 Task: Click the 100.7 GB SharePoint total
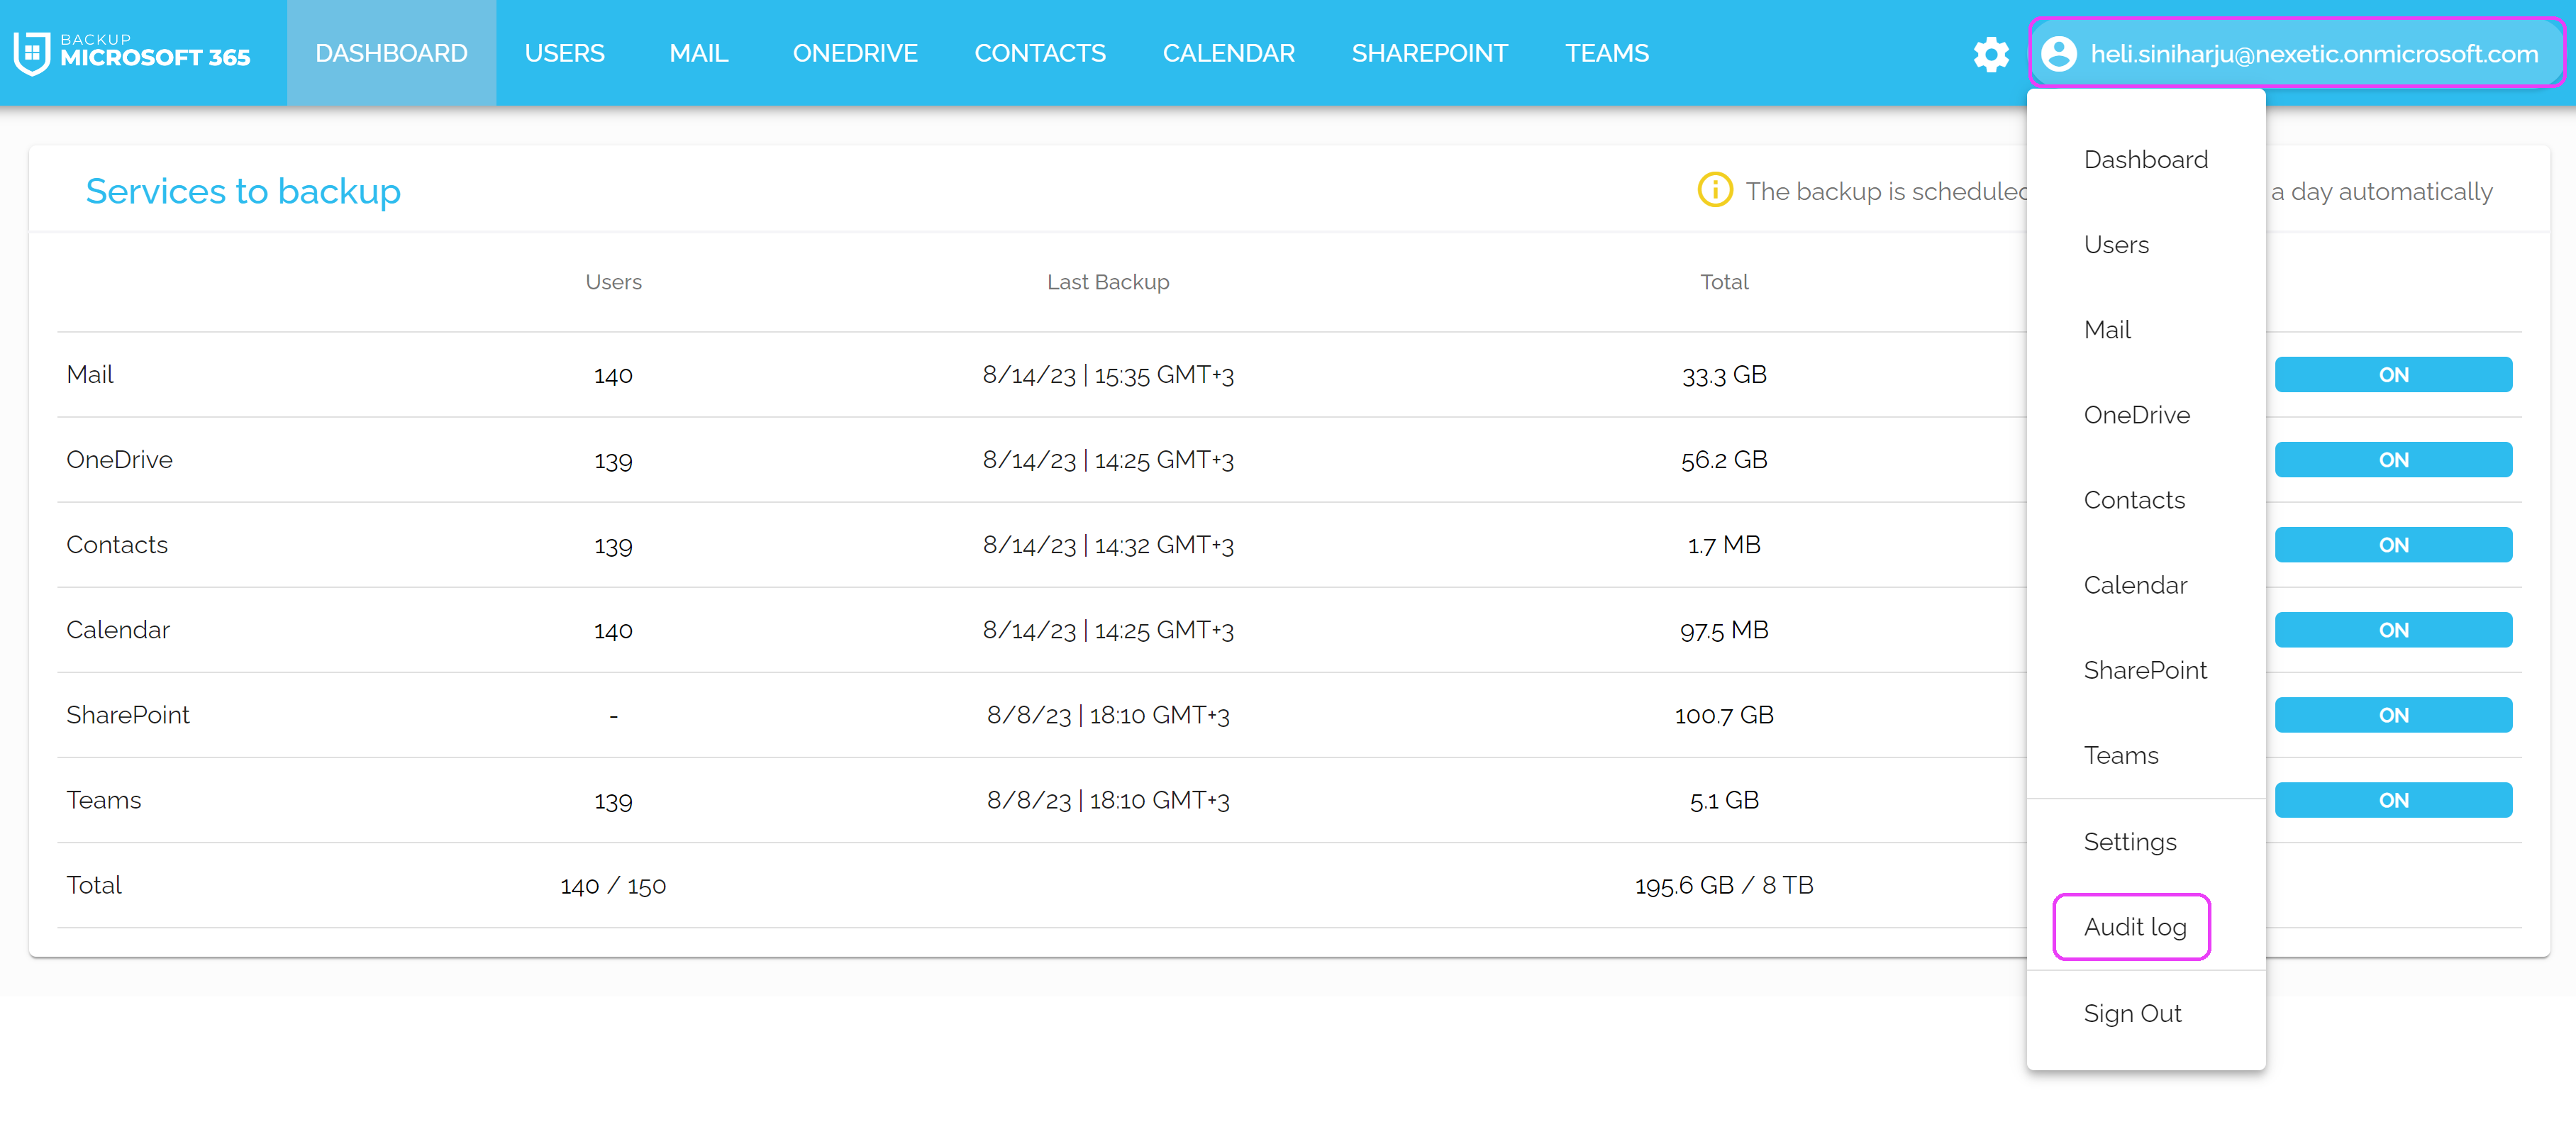point(1724,715)
